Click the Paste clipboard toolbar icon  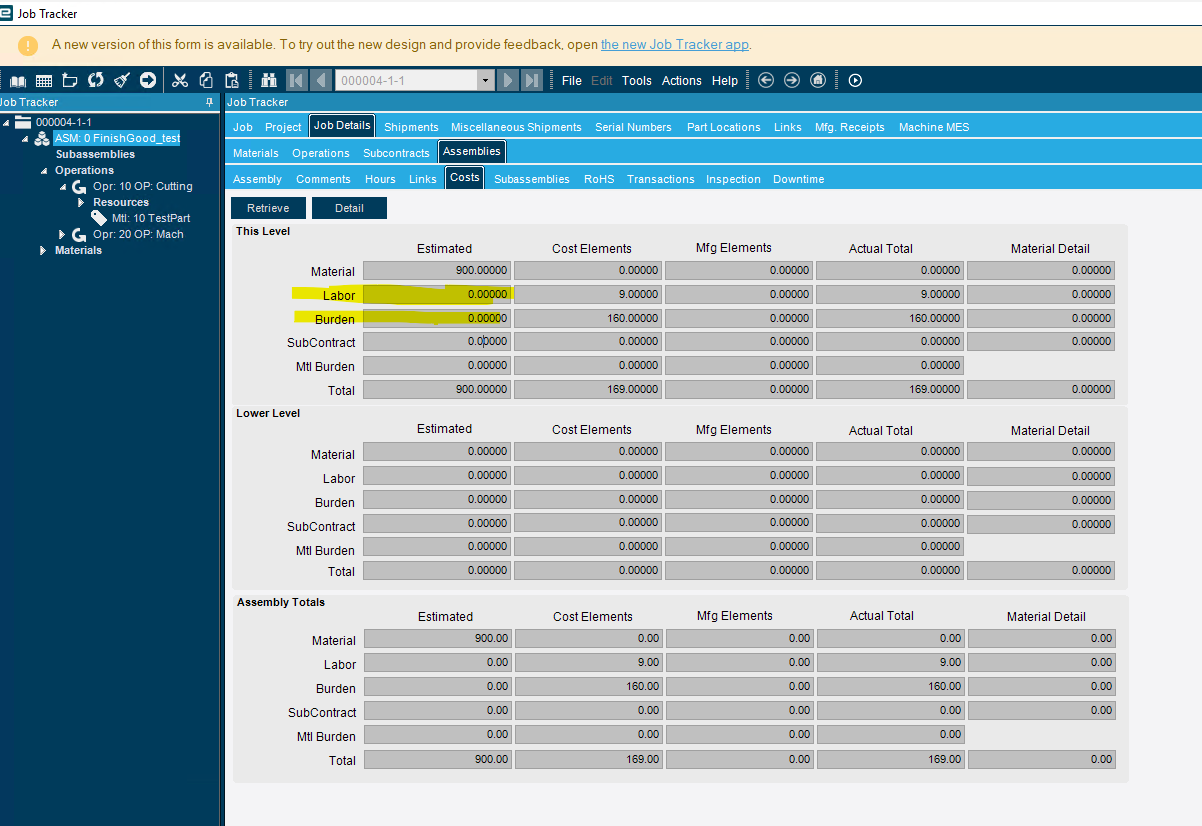click(232, 80)
